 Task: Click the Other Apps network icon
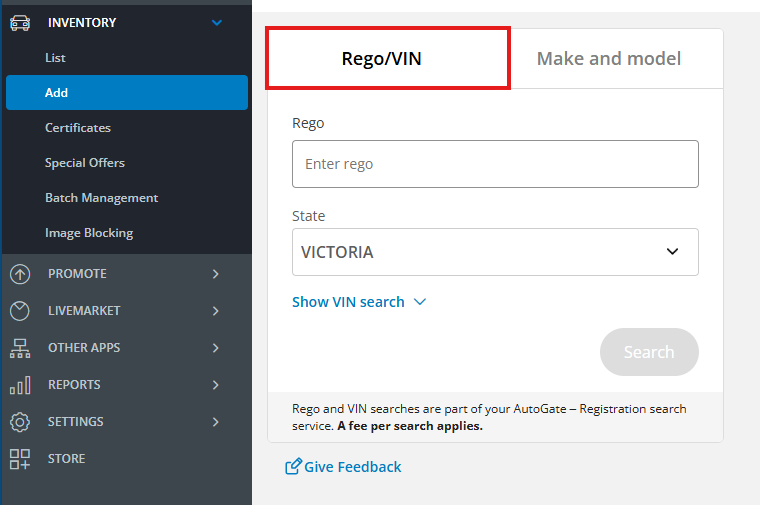[x=20, y=348]
